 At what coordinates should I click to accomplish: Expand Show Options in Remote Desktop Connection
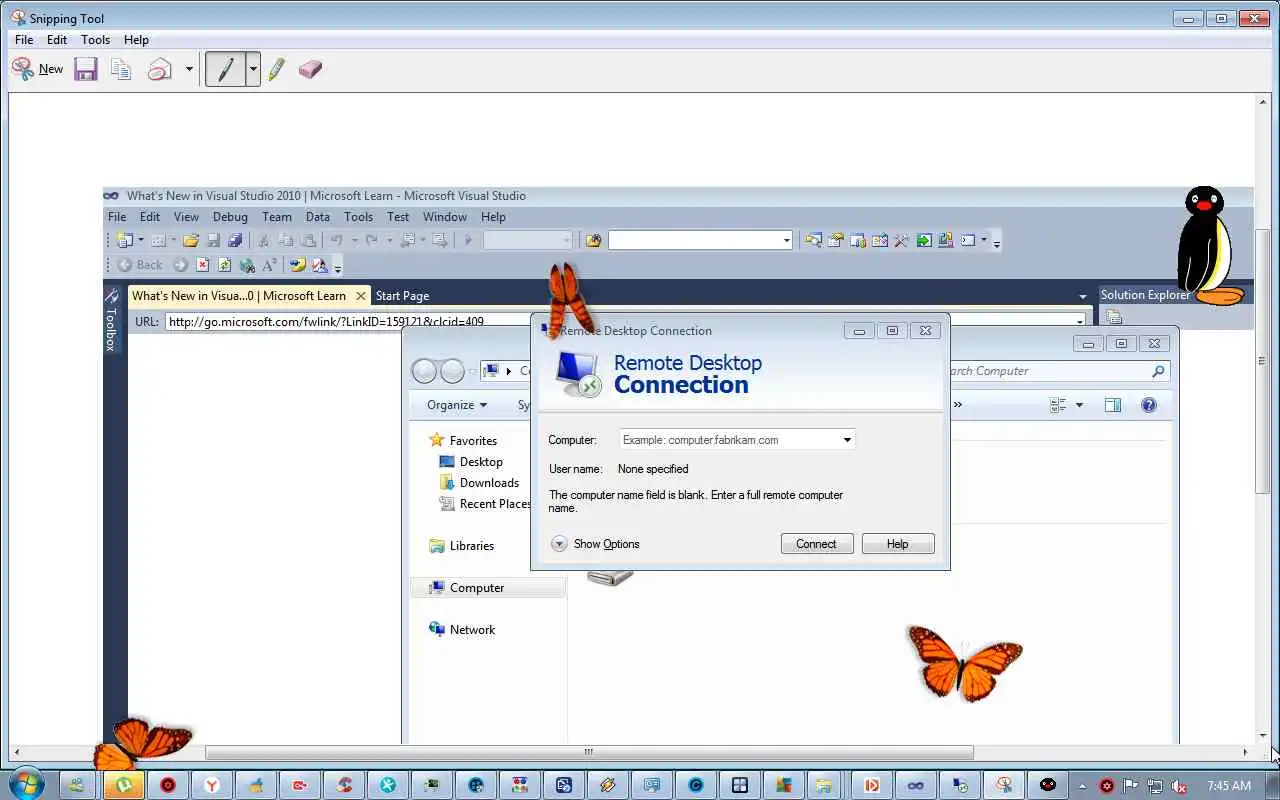pyautogui.click(x=595, y=544)
